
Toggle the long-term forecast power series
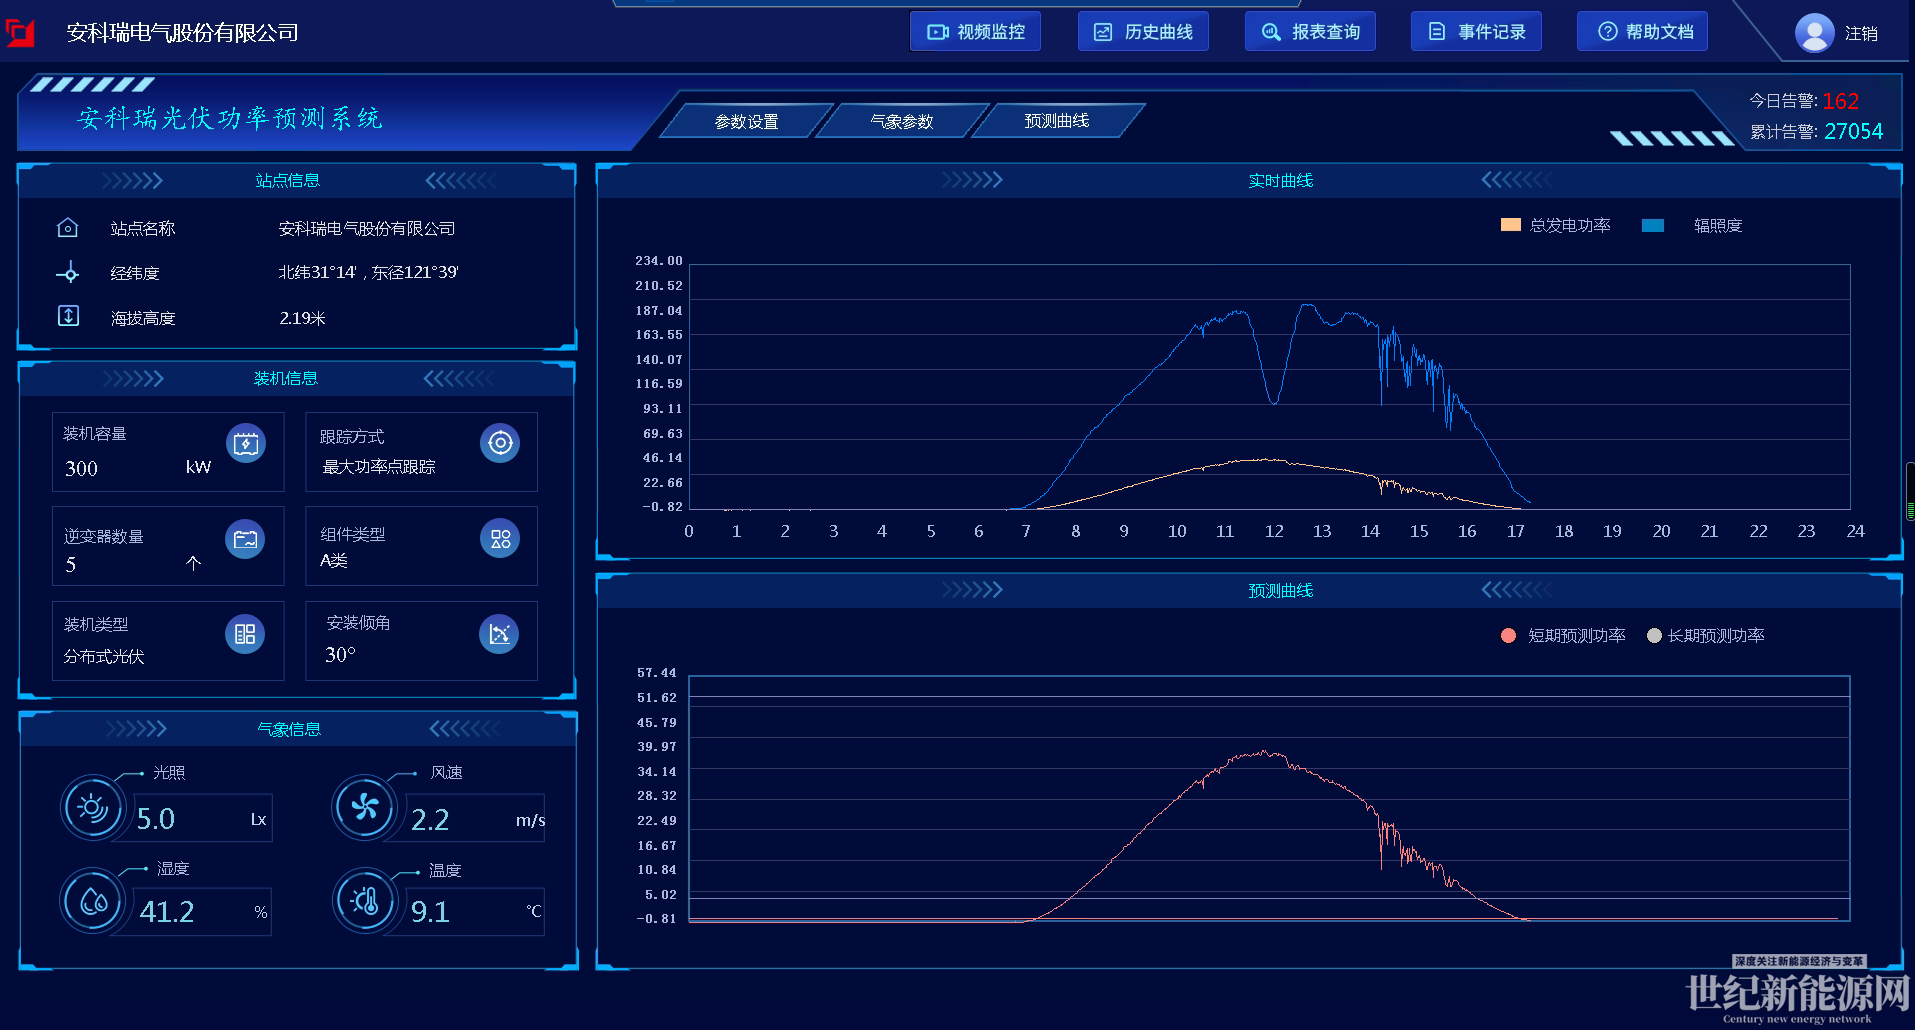[x=1706, y=636]
